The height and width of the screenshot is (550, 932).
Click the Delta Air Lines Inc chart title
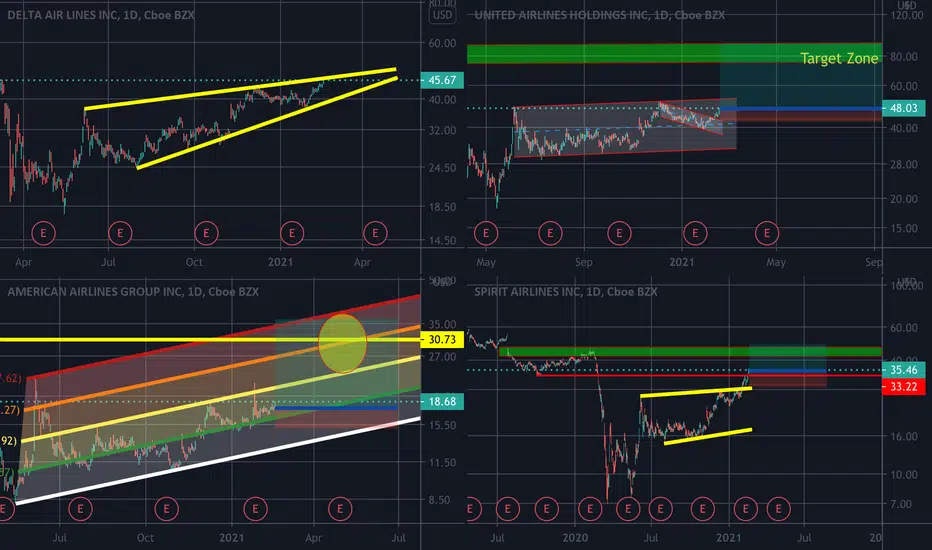tap(100, 15)
